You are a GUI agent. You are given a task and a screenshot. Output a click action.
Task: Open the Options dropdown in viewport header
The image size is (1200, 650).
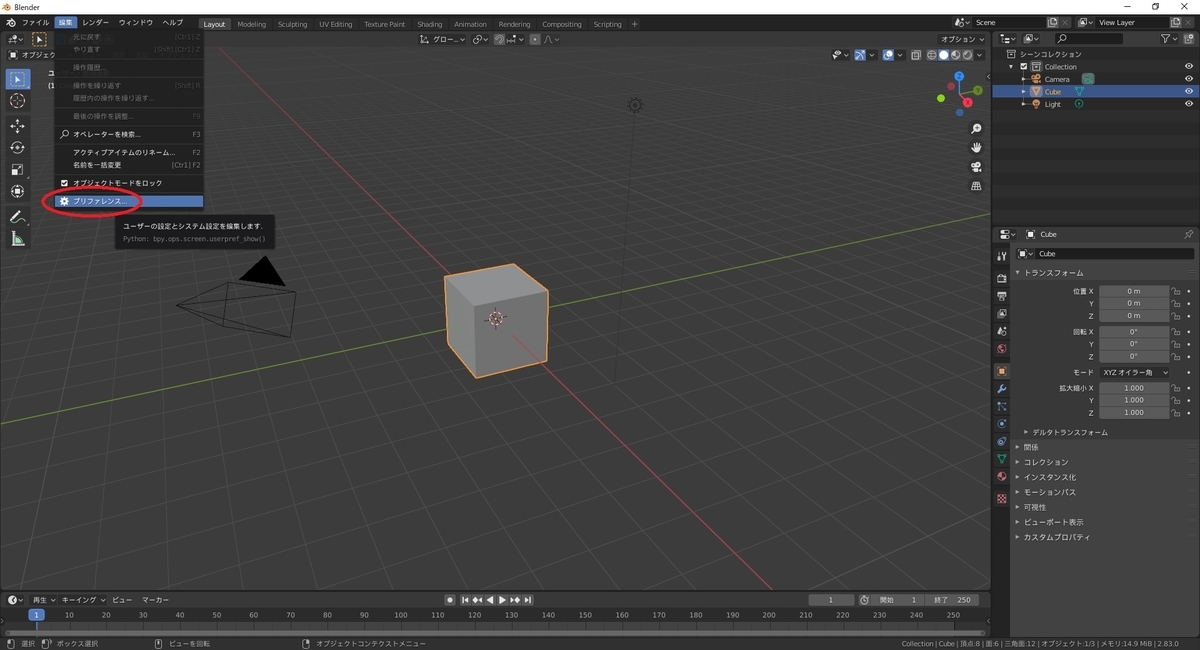click(962, 39)
